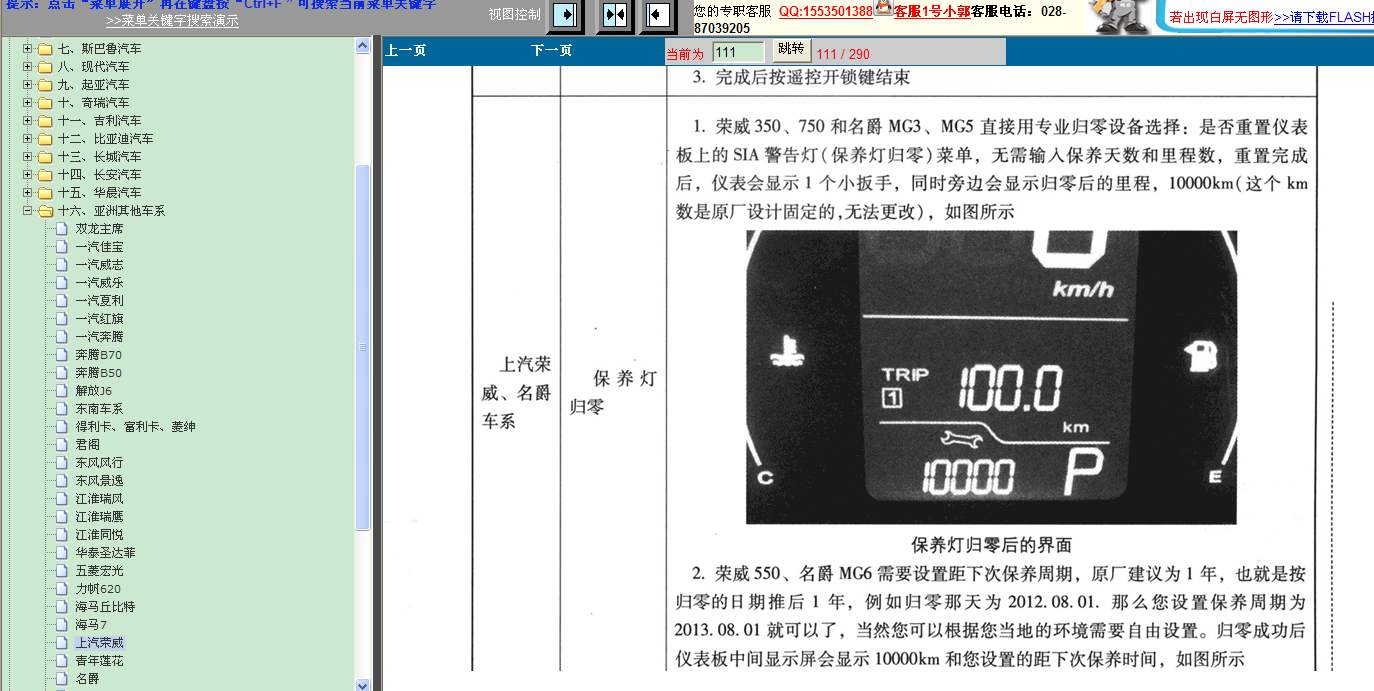Image resolution: width=1374 pixels, height=691 pixels.
Task: Click the tree panel vertical scrollbar thumb
Action: pos(363,347)
